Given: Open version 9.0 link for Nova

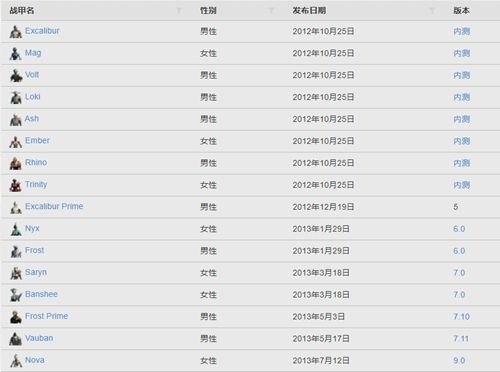Looking at the screenshot, I should coord(459,360).
